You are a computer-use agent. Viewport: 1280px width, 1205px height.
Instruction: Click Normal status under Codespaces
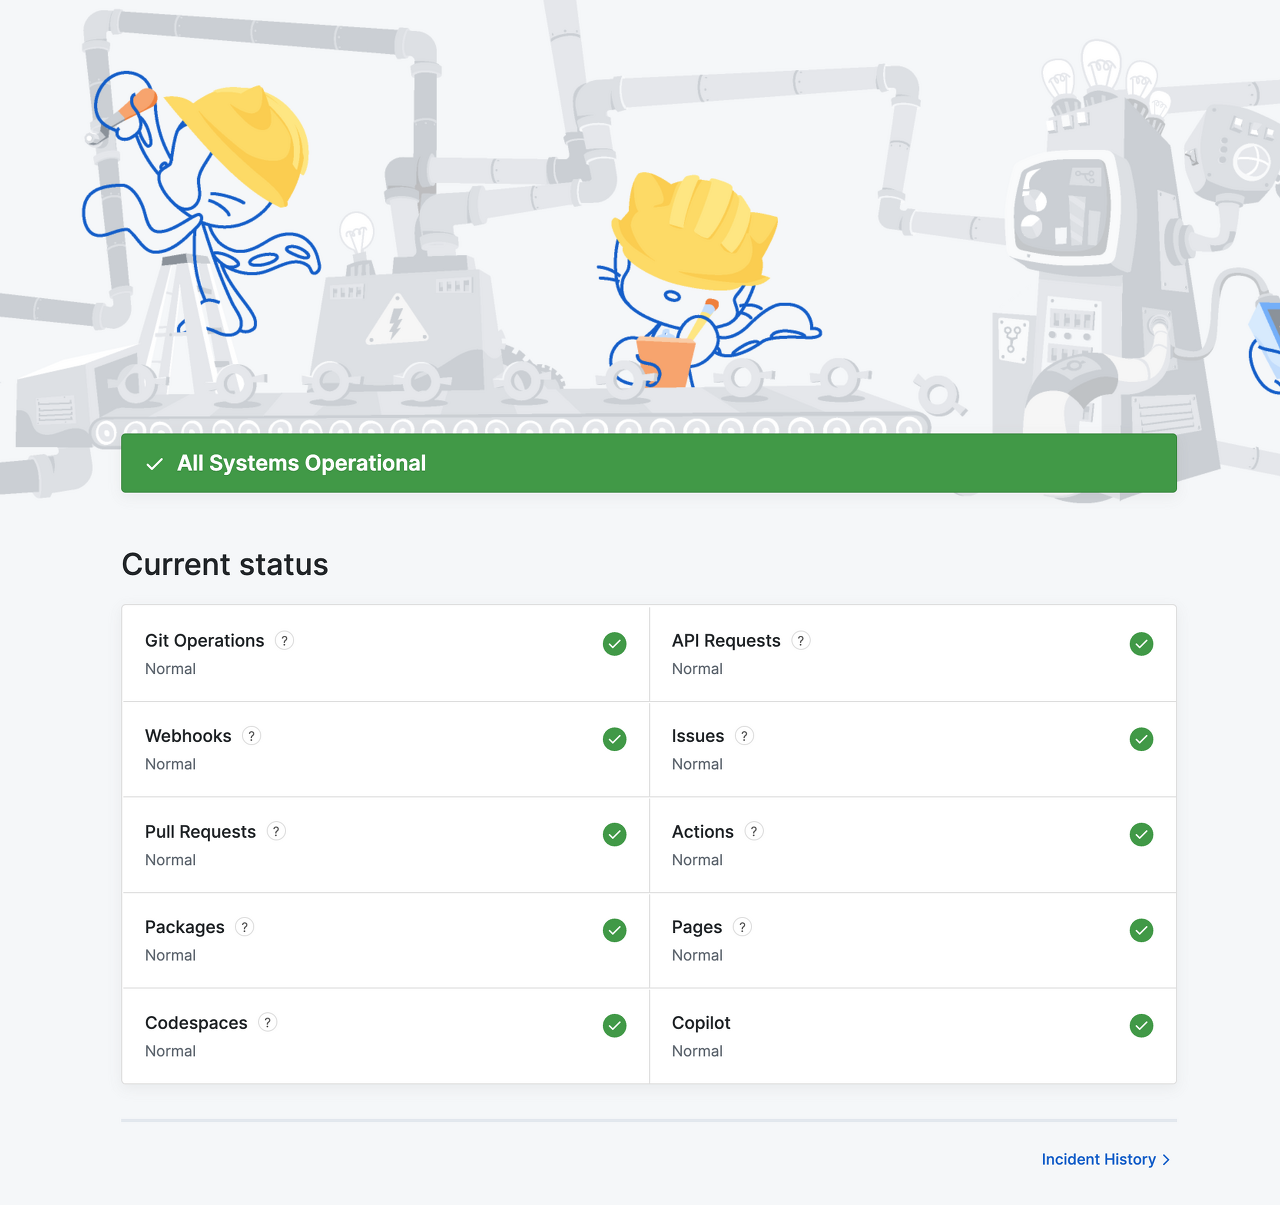[x=170, y=1051]
